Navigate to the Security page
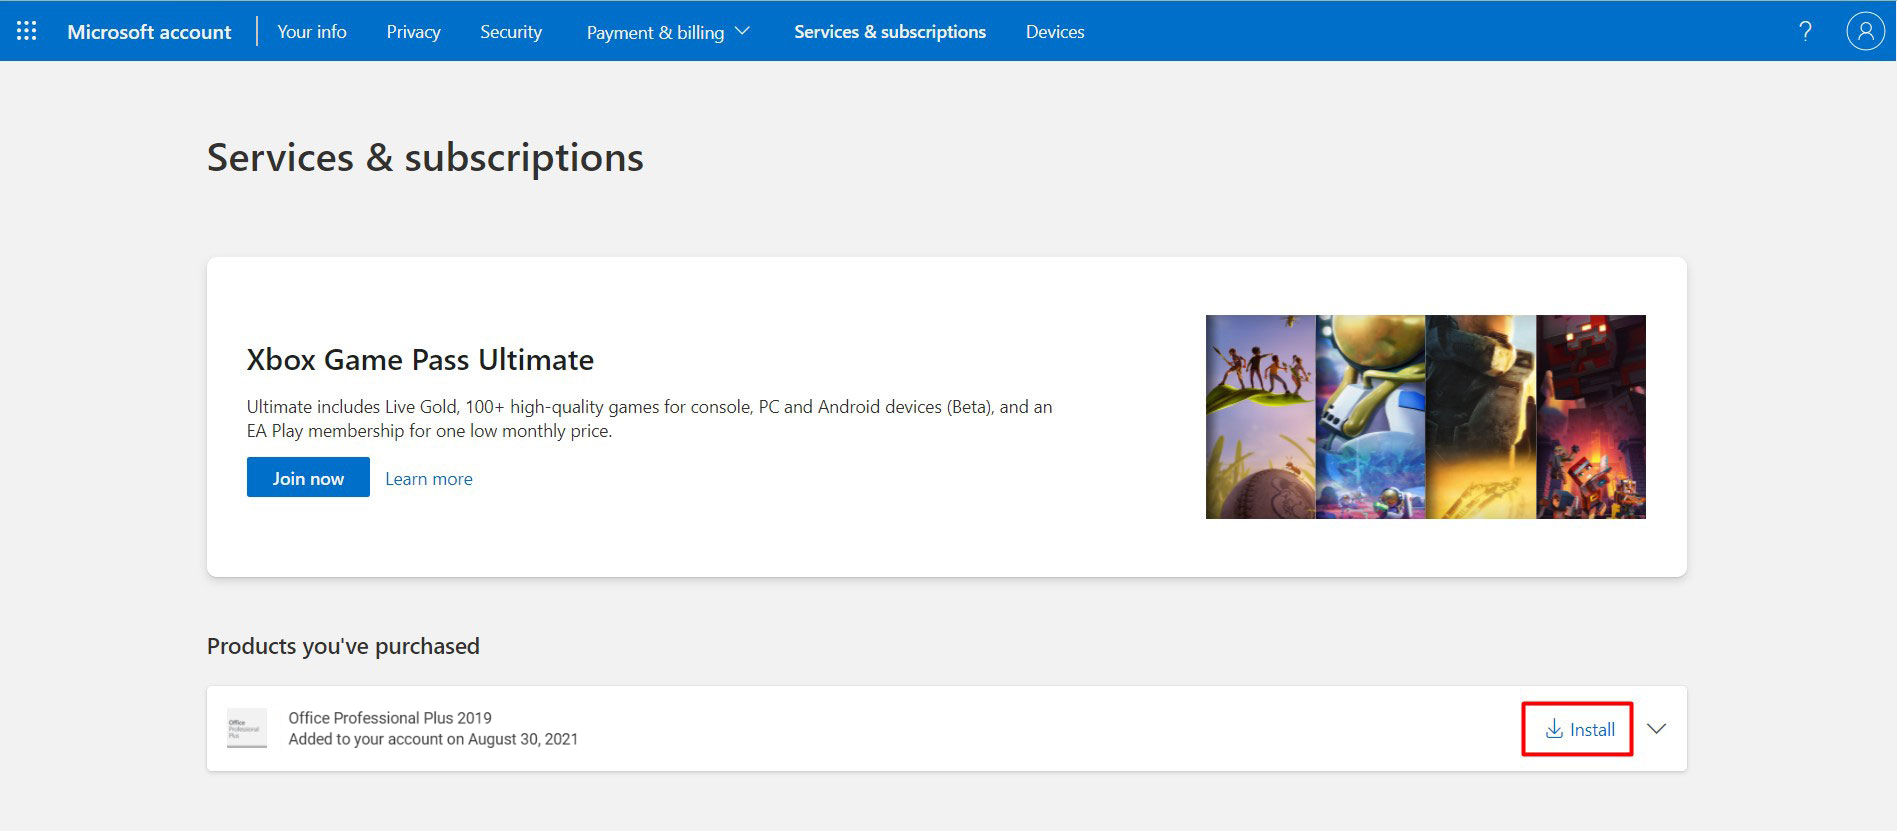1897x831 pixels. tap(511, 32)
